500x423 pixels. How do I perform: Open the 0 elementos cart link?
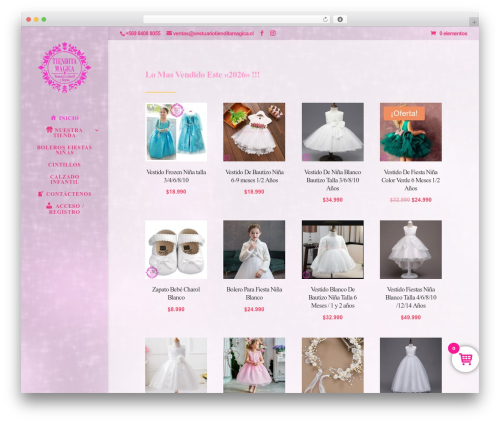(453, 33)
